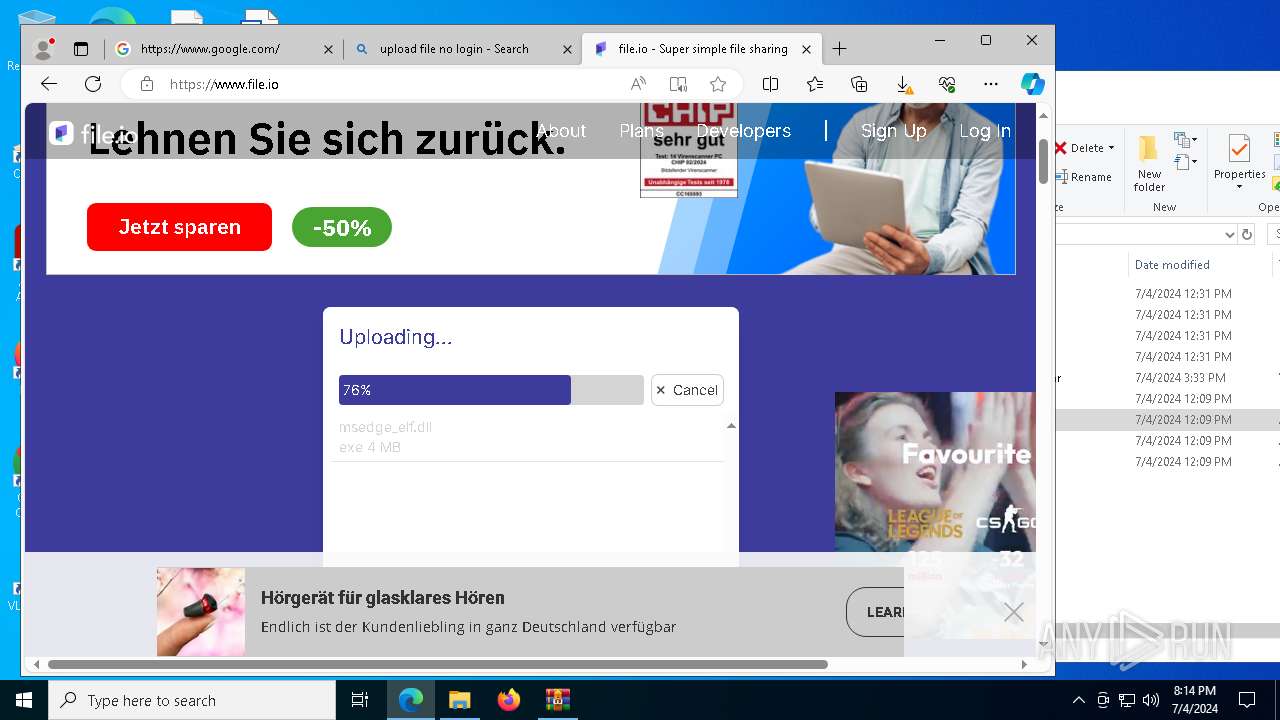Expand New item dropdown in Explorer
This screenshot has height=720, width=1280.
1186,140
